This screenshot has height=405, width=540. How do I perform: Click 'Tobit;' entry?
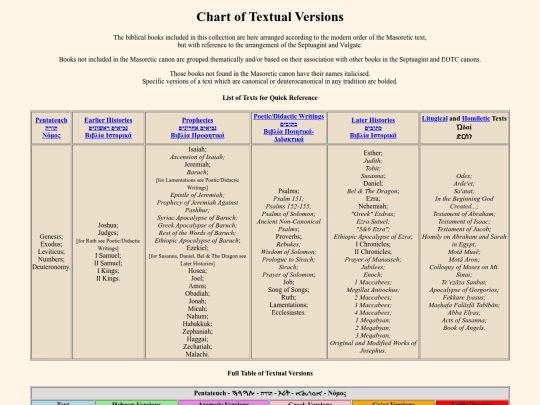(x=373, y=168)
